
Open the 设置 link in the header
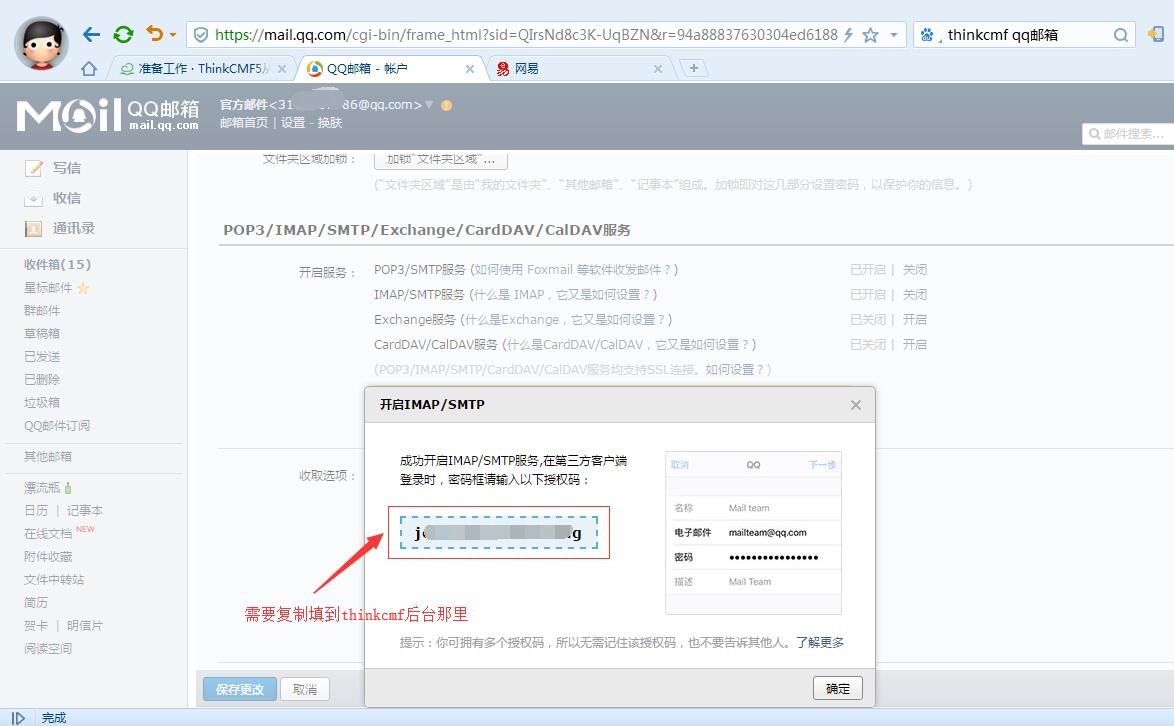(293, 123)
